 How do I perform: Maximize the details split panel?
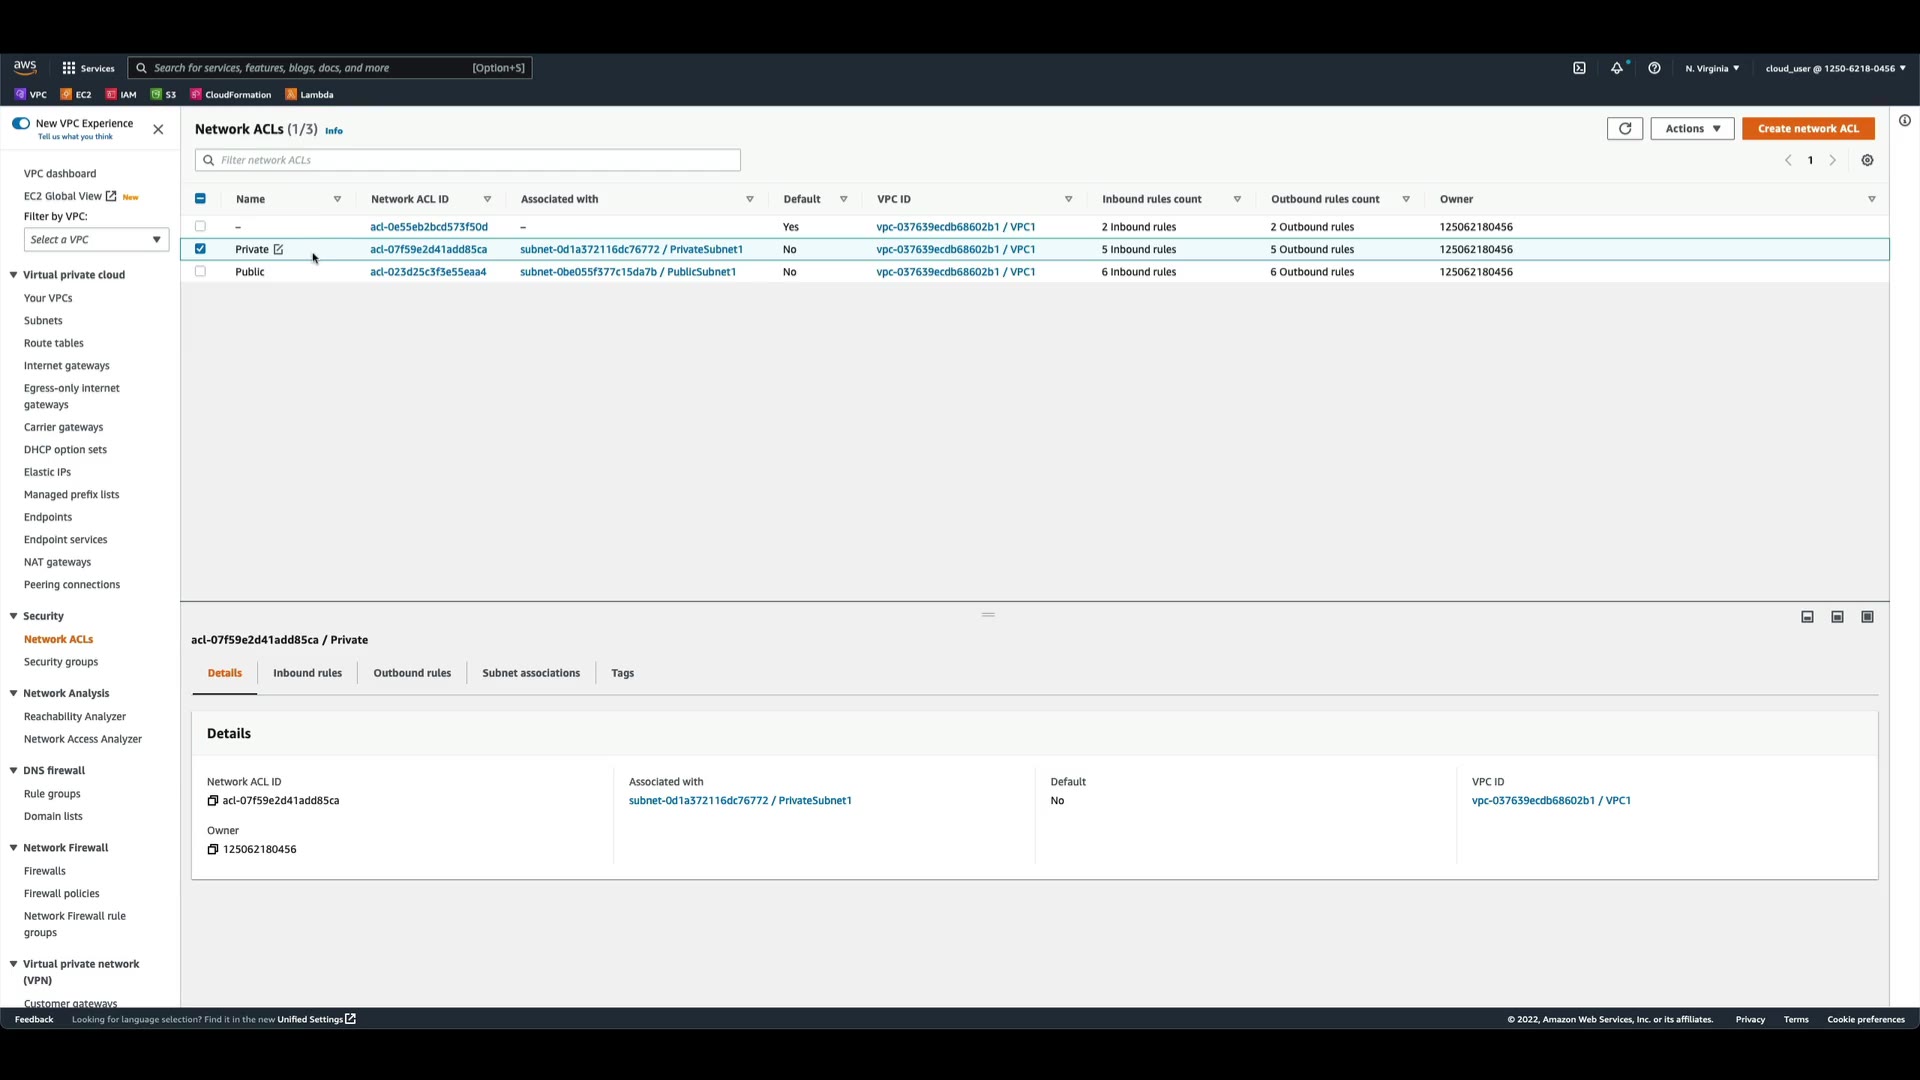click(x=1867, y=617)
